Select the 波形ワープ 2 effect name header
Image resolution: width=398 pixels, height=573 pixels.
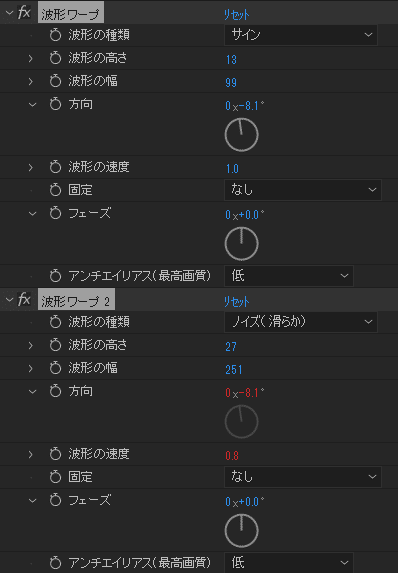click(76, 300)
